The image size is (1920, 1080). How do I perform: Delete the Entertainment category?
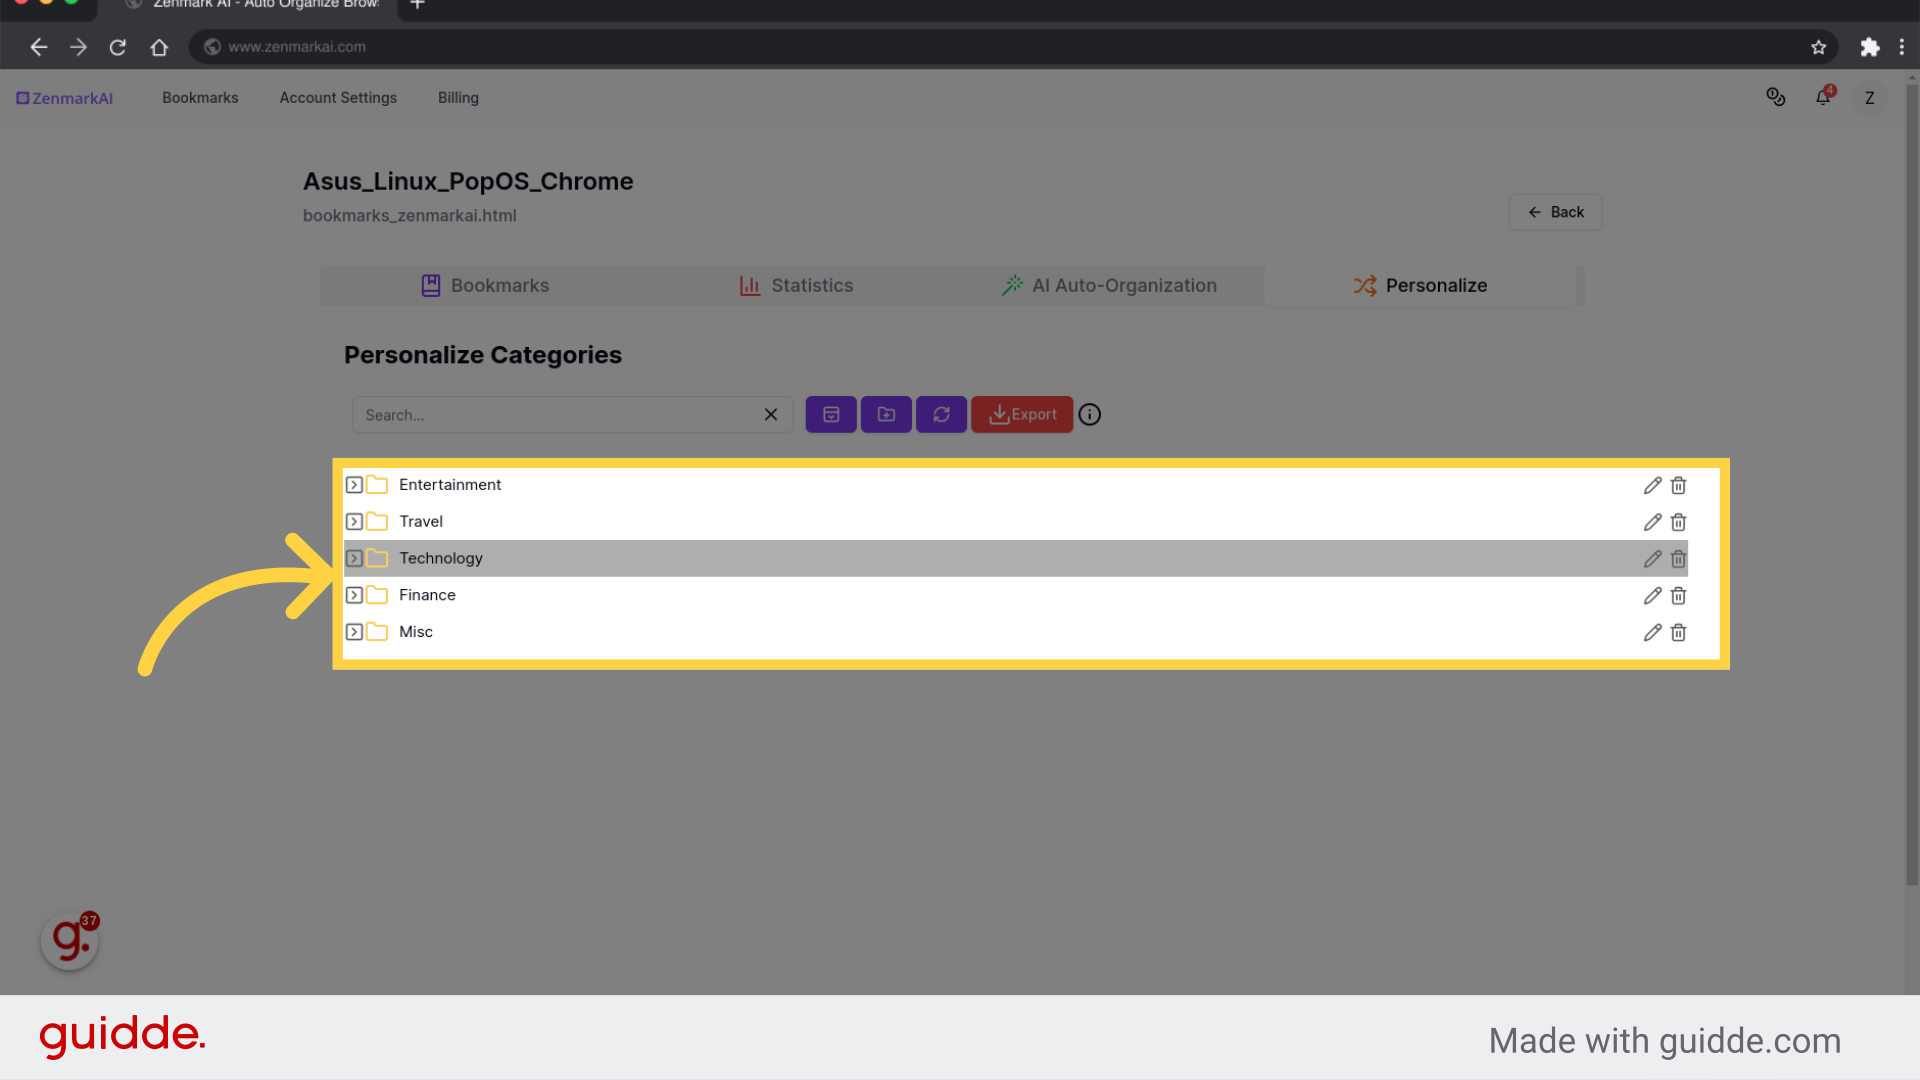[1678, 485]
